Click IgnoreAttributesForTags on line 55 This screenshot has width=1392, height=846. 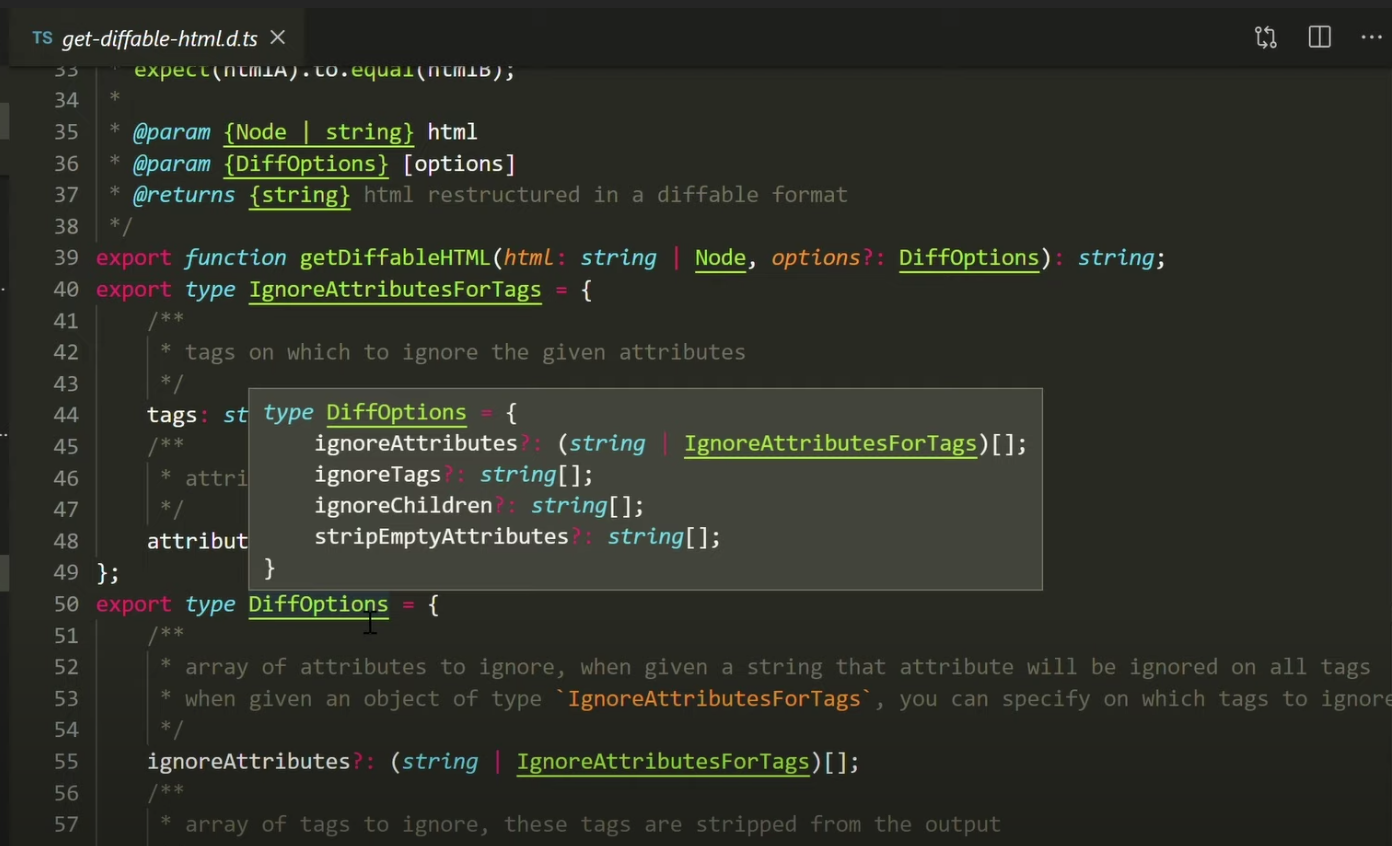[663, 762]
